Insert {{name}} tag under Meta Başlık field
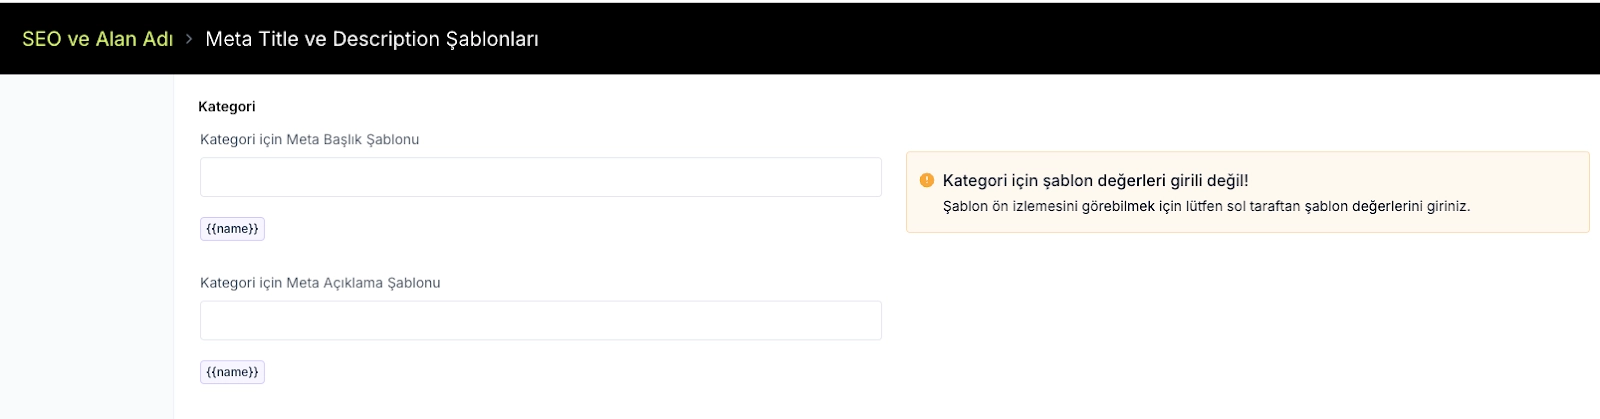This screenshot has width=1600, height=419. pos(232,229)
